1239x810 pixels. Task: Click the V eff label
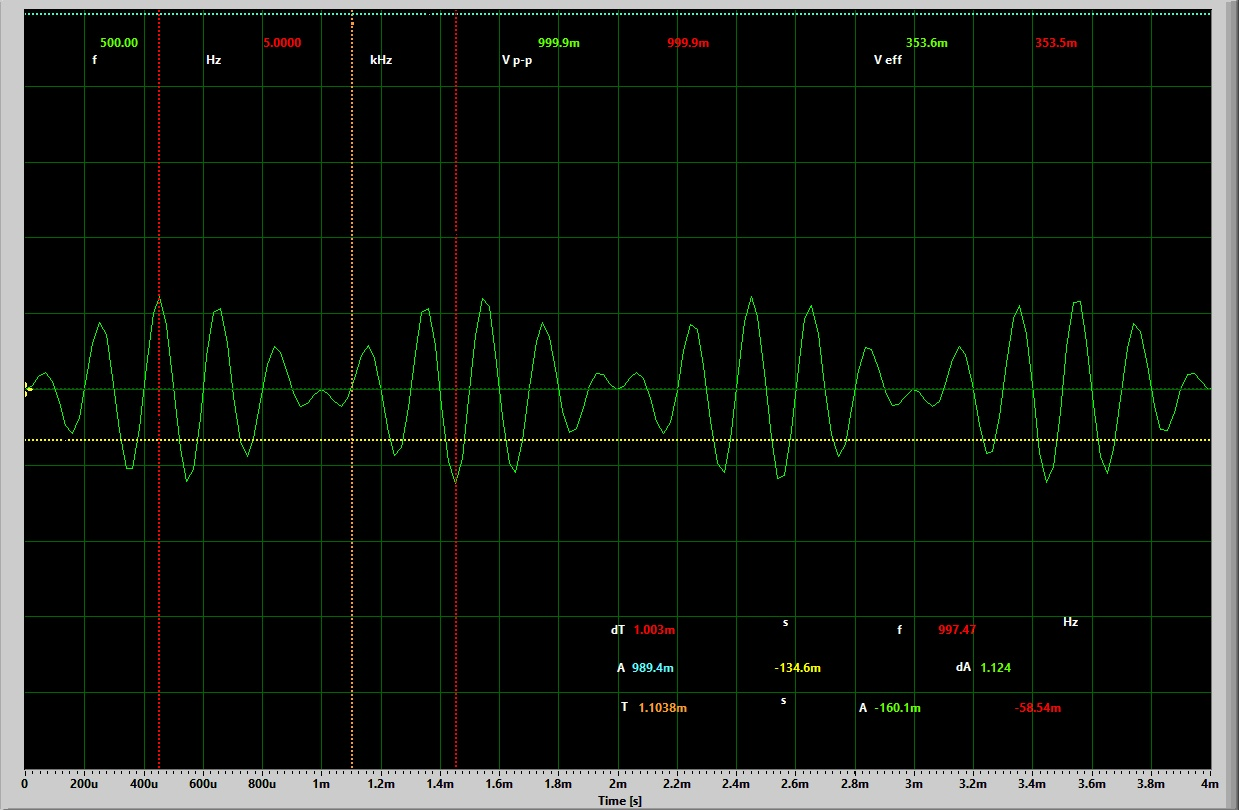(888, 60)
